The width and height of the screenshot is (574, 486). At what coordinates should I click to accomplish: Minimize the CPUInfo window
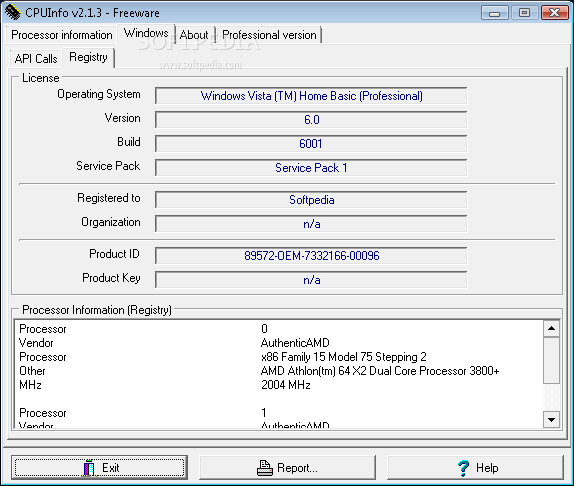click(x=495, y=13)
